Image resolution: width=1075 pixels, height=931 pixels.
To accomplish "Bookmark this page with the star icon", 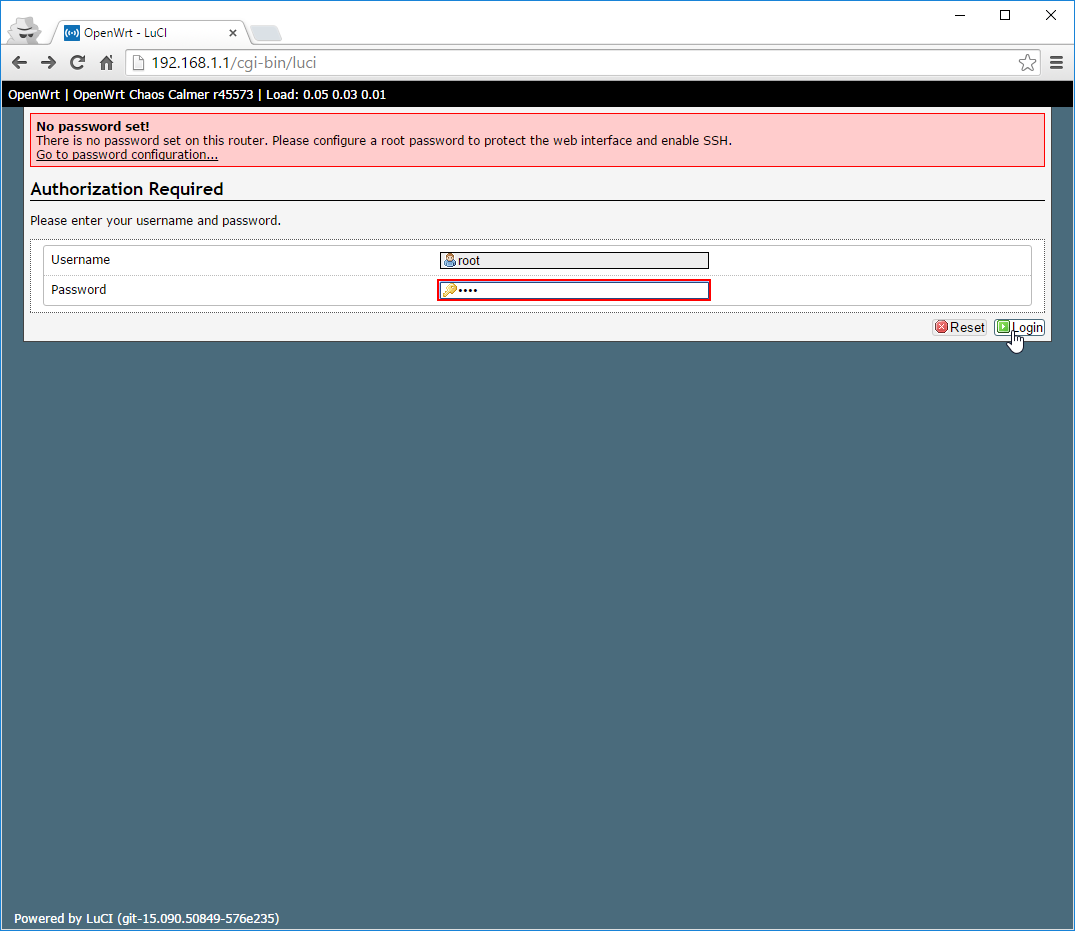I will 1027,63.
